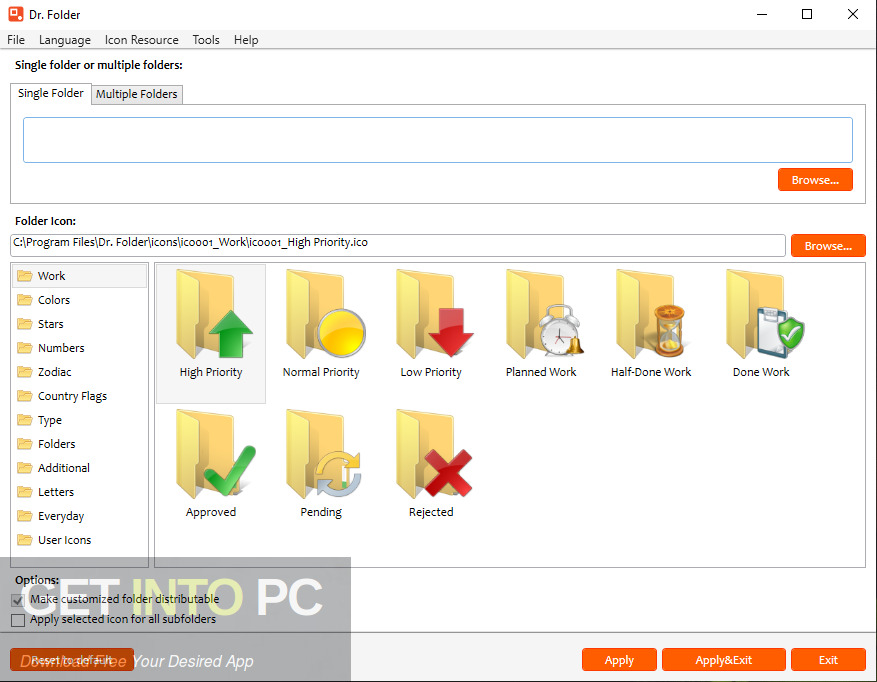The image size is (877, 682).
Task: Open the Help menu
Action: click(246, 40)
